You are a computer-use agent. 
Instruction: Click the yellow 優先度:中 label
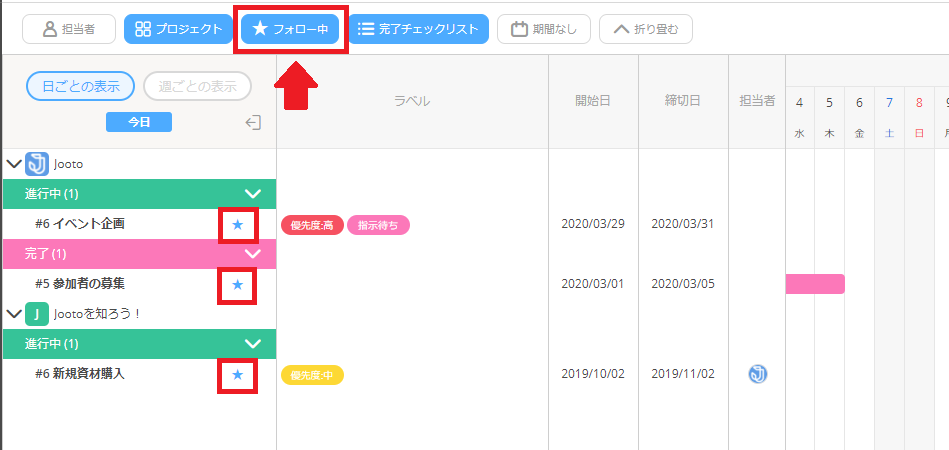point(312,375)
